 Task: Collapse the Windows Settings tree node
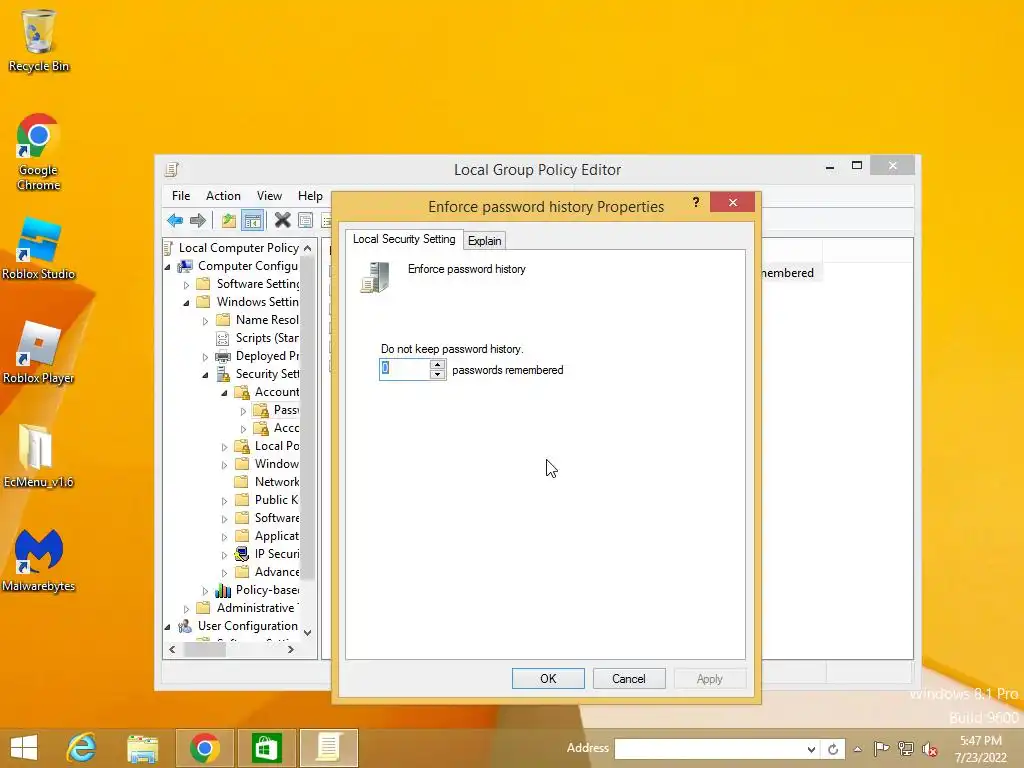187,302
